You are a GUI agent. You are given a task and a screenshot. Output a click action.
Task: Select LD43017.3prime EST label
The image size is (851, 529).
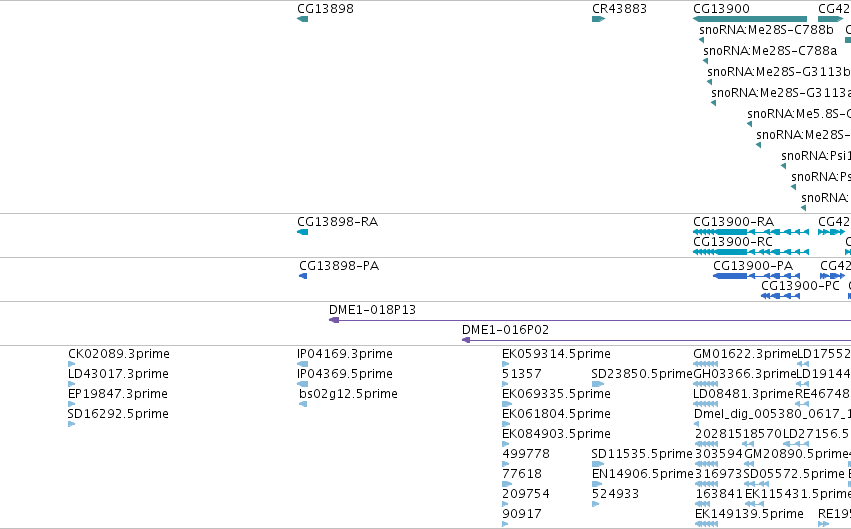coord(118,374)
